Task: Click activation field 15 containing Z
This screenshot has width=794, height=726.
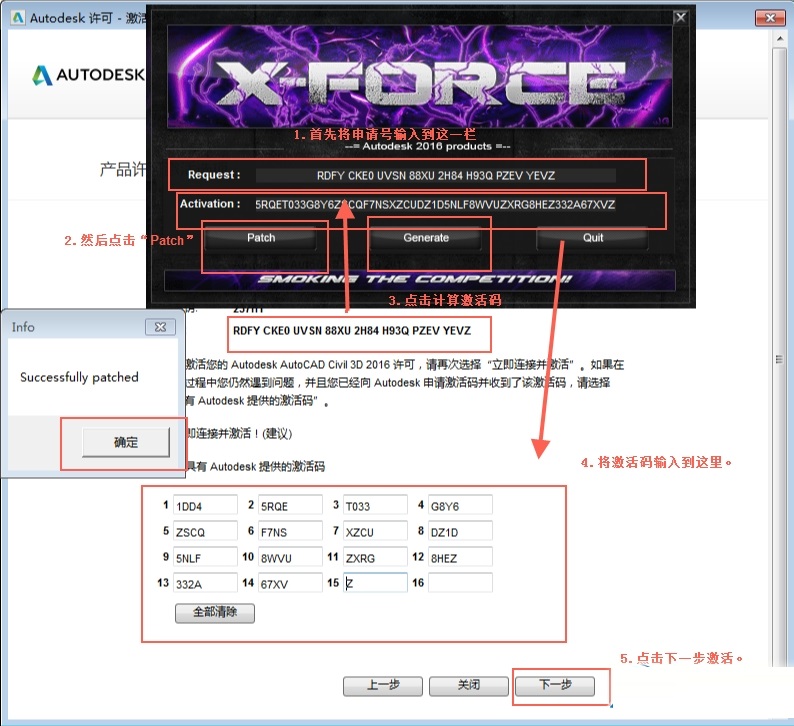Action: coord(375,583)
